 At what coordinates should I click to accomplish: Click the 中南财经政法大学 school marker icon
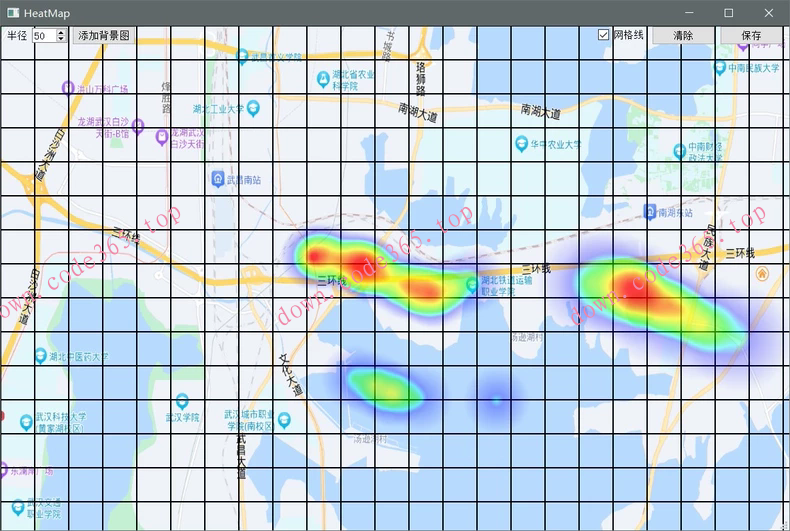point(680,151)
